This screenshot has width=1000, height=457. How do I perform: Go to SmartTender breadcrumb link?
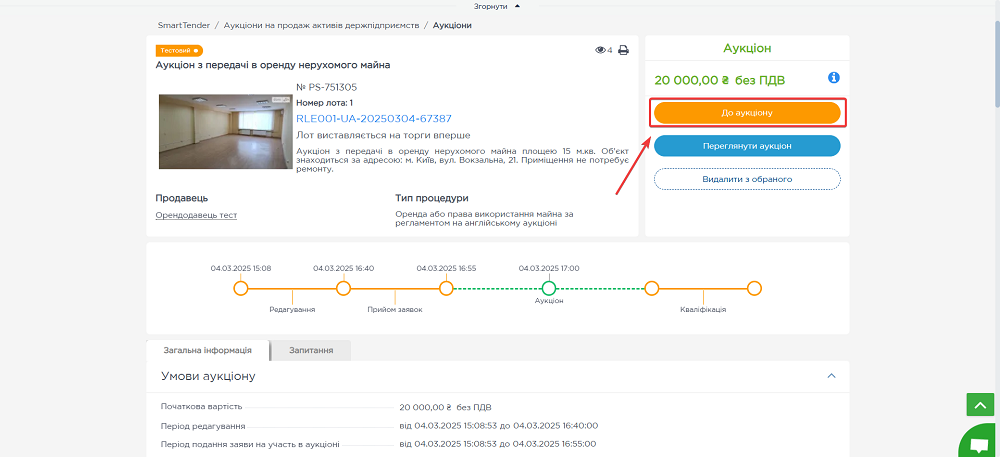coord(182,25)
